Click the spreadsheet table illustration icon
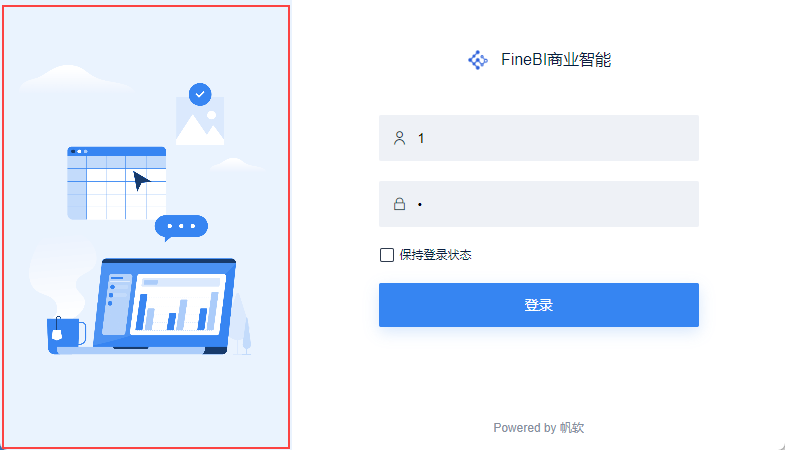This screenshot has height=450, width=785. pos(117,183)
